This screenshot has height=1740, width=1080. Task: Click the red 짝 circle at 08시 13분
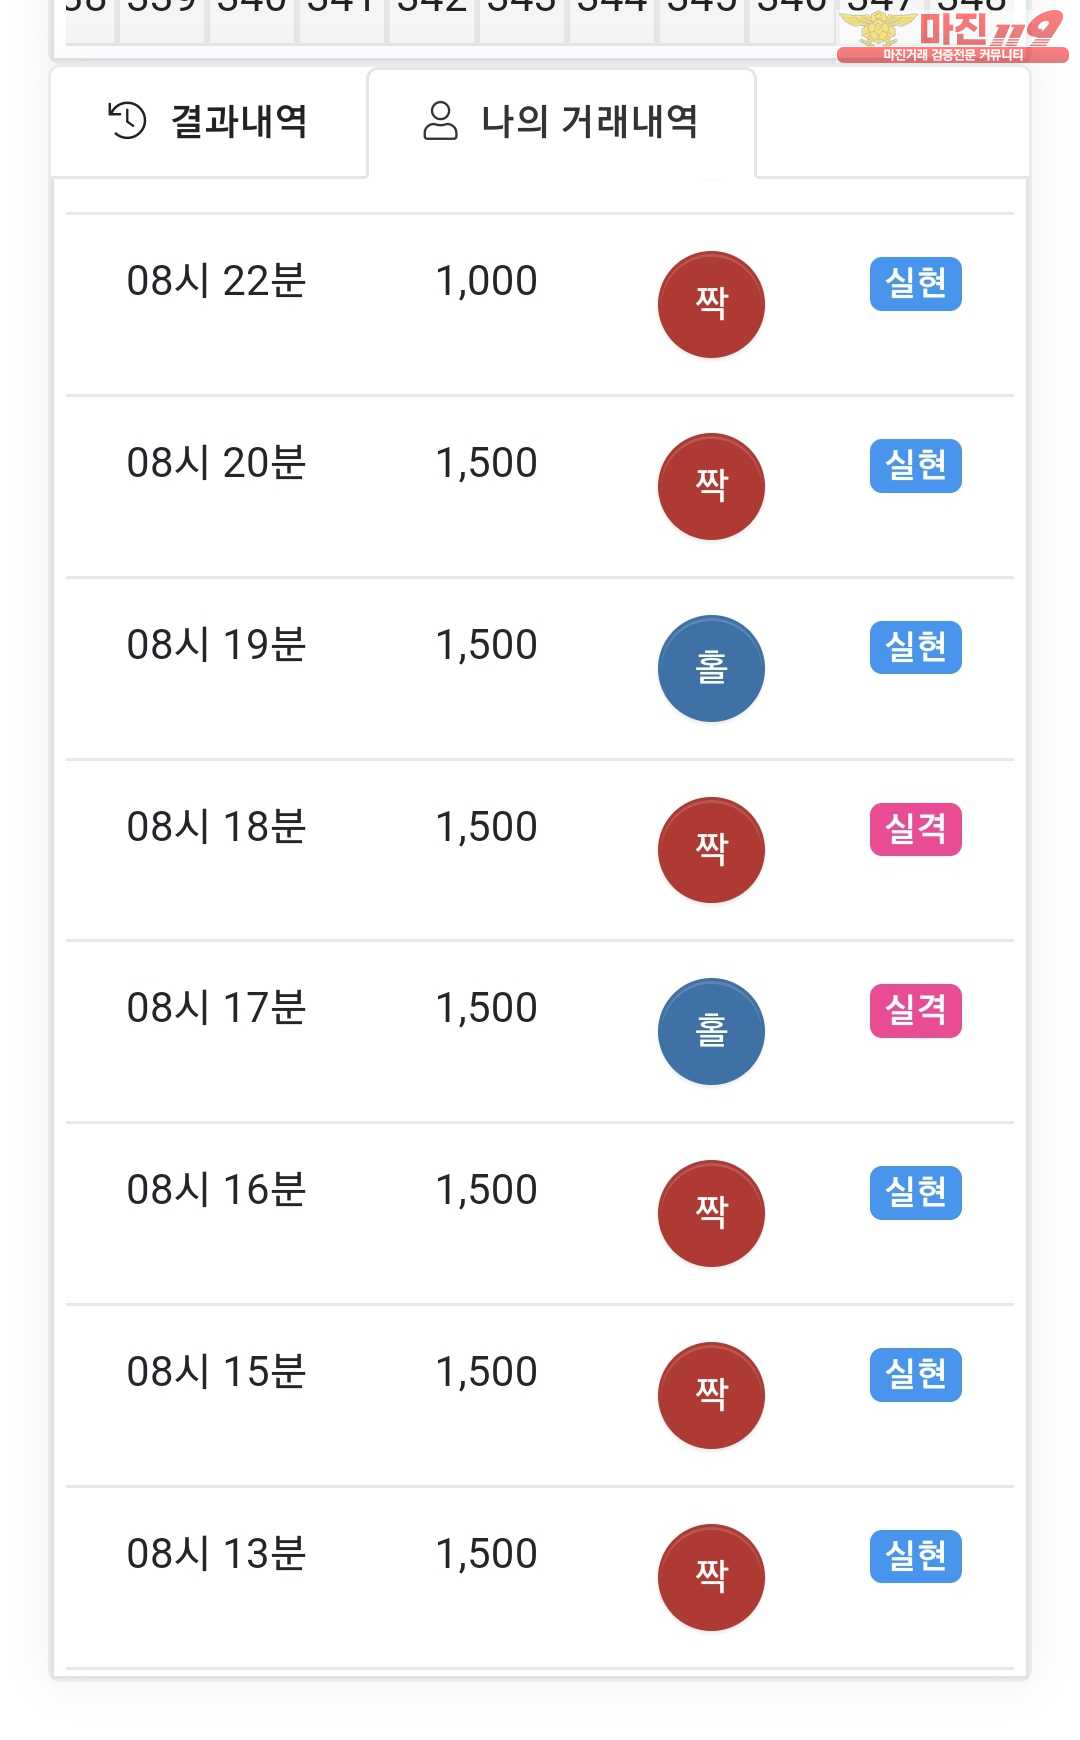pyautogui.click(x=711, y=1577)
